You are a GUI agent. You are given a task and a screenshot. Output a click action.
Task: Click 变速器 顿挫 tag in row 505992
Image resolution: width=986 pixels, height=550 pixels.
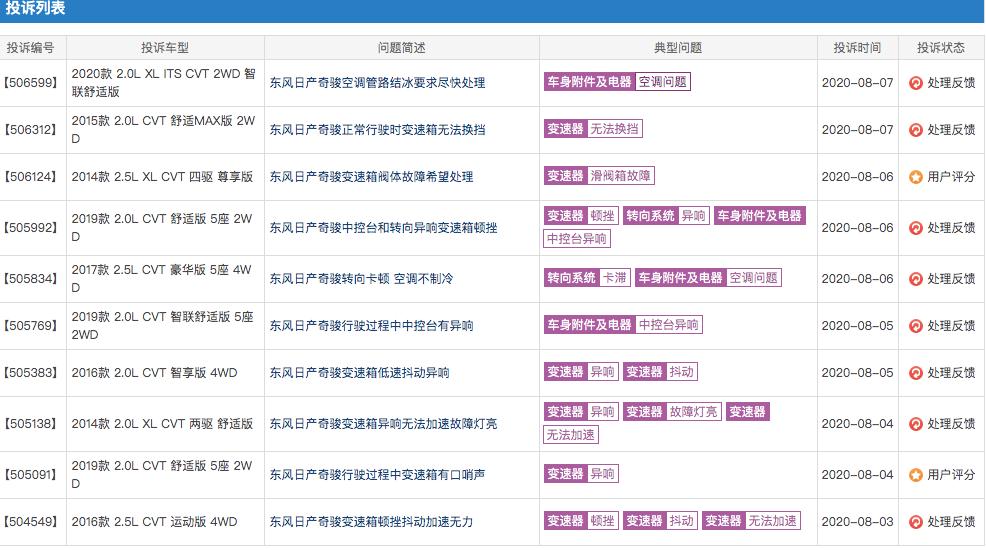point(581,216)
